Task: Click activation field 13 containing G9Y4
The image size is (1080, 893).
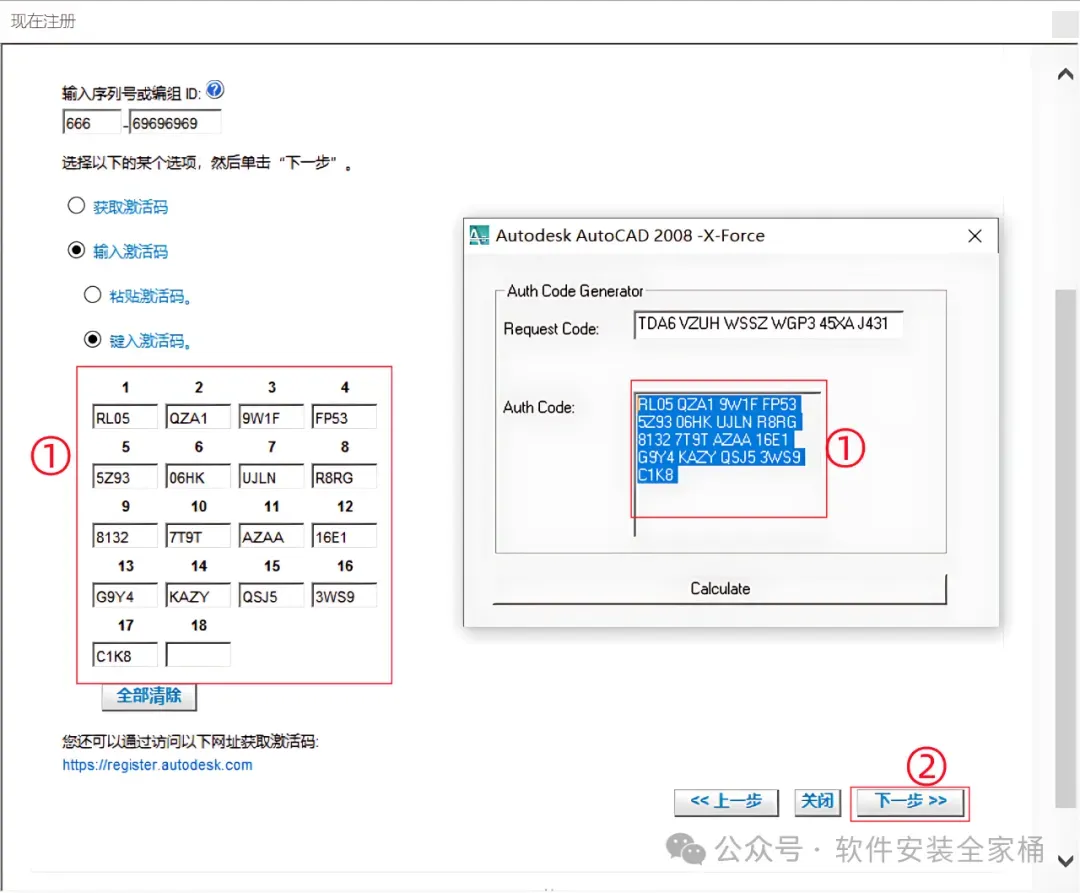Action: [x=125, y=596]
